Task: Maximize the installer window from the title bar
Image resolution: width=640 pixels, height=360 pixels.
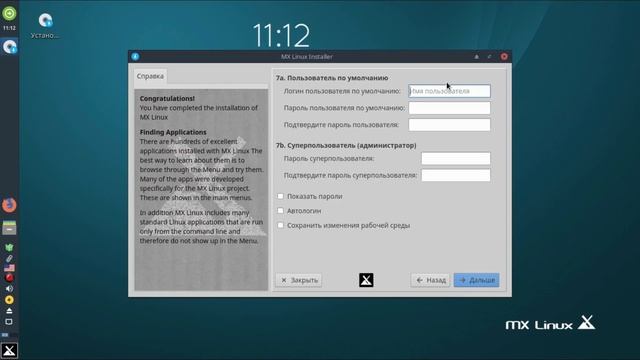Action: click(489, 57)
